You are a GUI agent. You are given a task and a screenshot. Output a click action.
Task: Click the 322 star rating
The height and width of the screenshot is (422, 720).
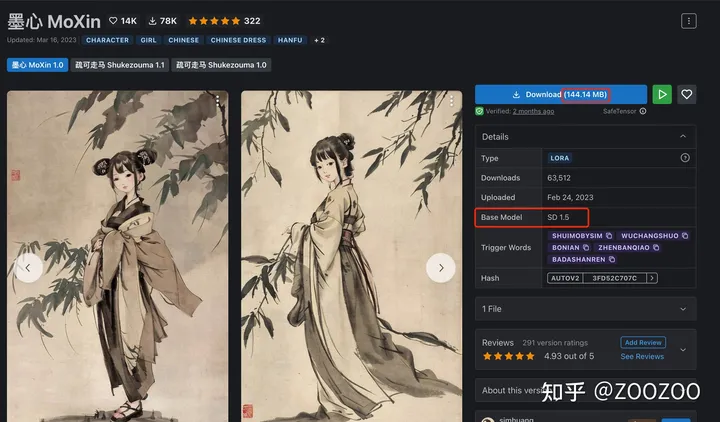pyautogui.click(x=225, y=21)
